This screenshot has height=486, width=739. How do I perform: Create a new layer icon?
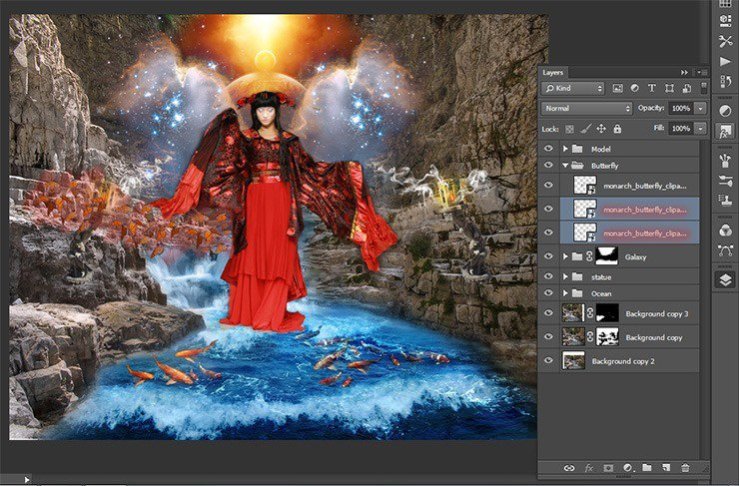pyautogui.click(x=666, y=467)
